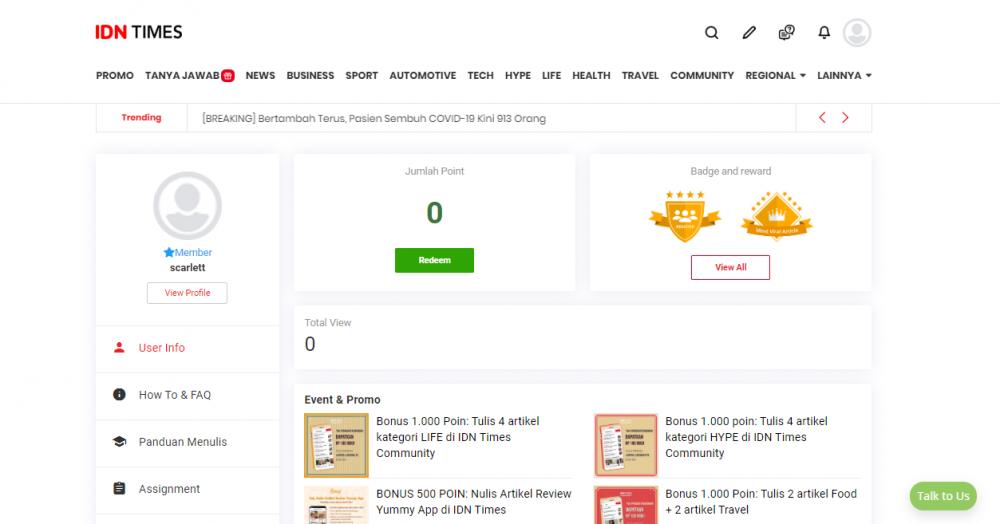Click the 'Badge and reward' heading
The height and width of the screenshot is (524, 1000).
pos(731,171)
